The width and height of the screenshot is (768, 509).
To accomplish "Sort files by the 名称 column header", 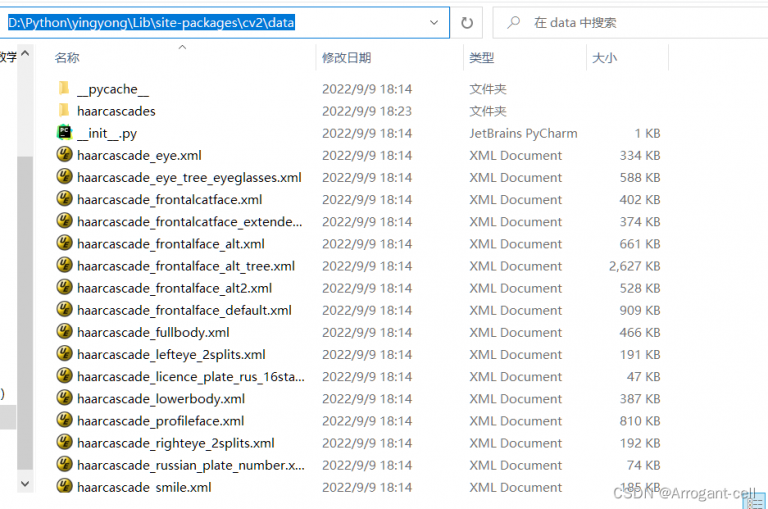I will click(x=67, y=58).
